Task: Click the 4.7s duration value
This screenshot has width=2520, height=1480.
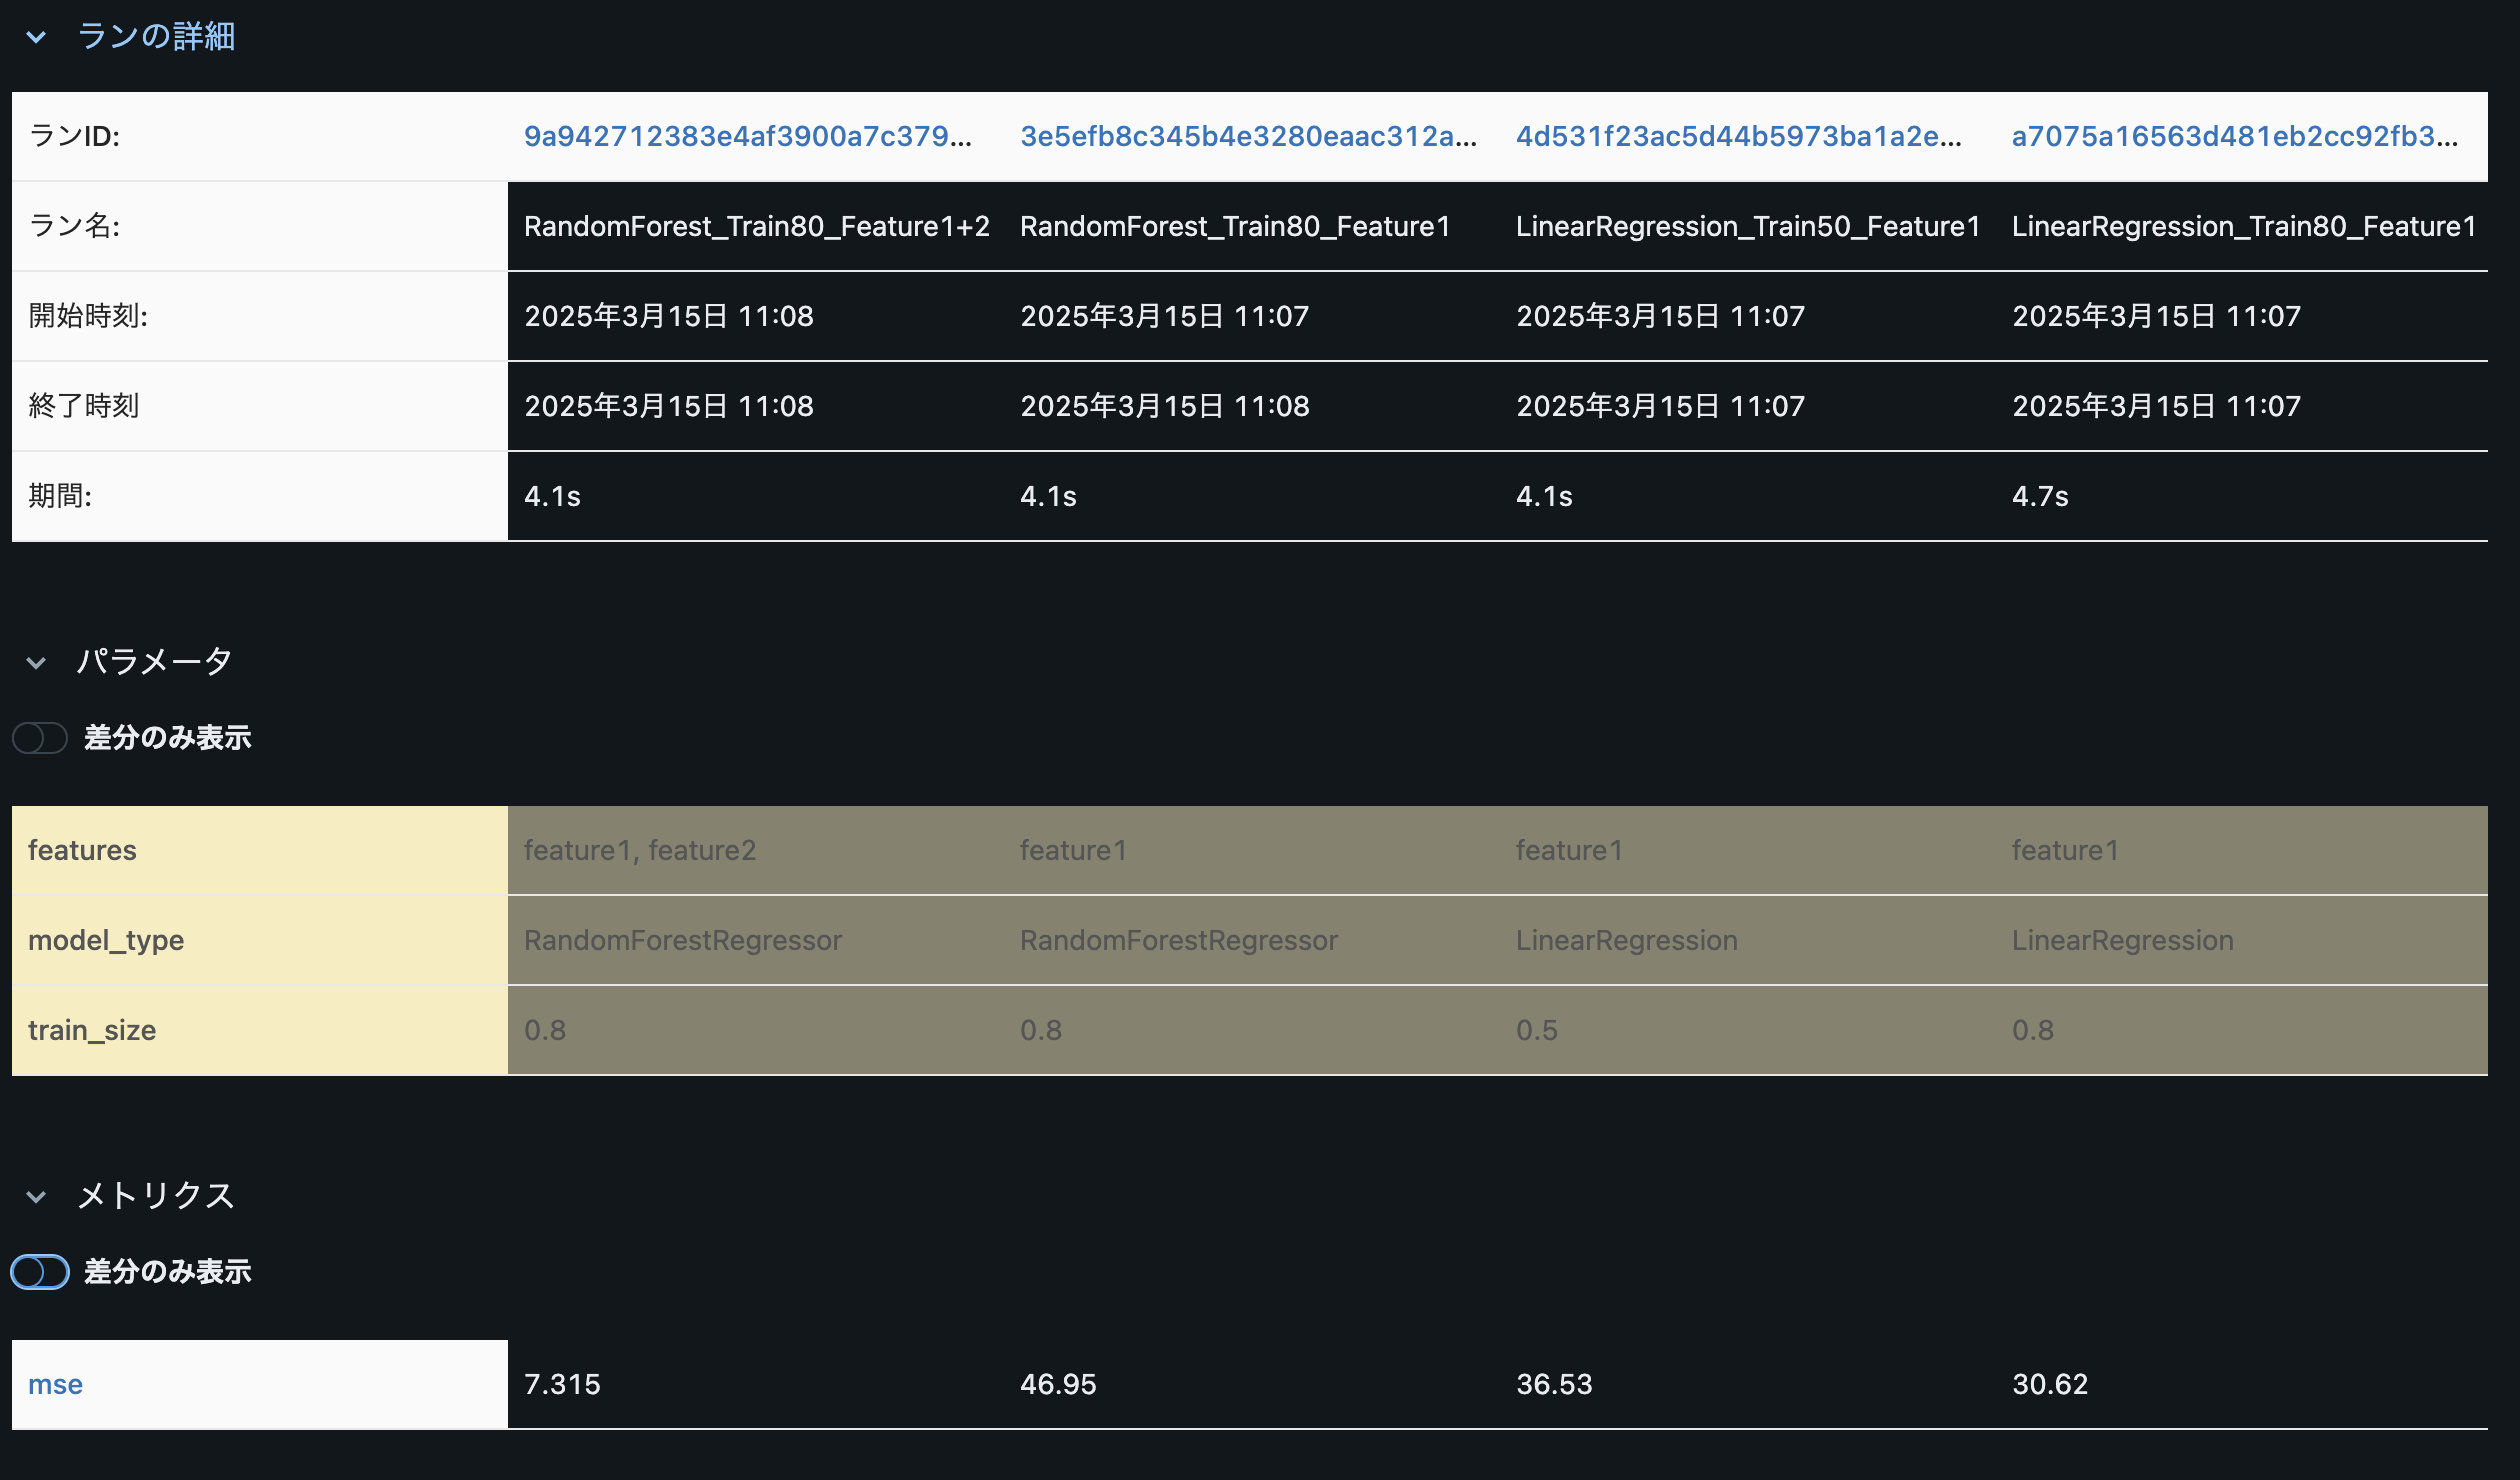Action: pyautogui.click(x=2040, y=496)
